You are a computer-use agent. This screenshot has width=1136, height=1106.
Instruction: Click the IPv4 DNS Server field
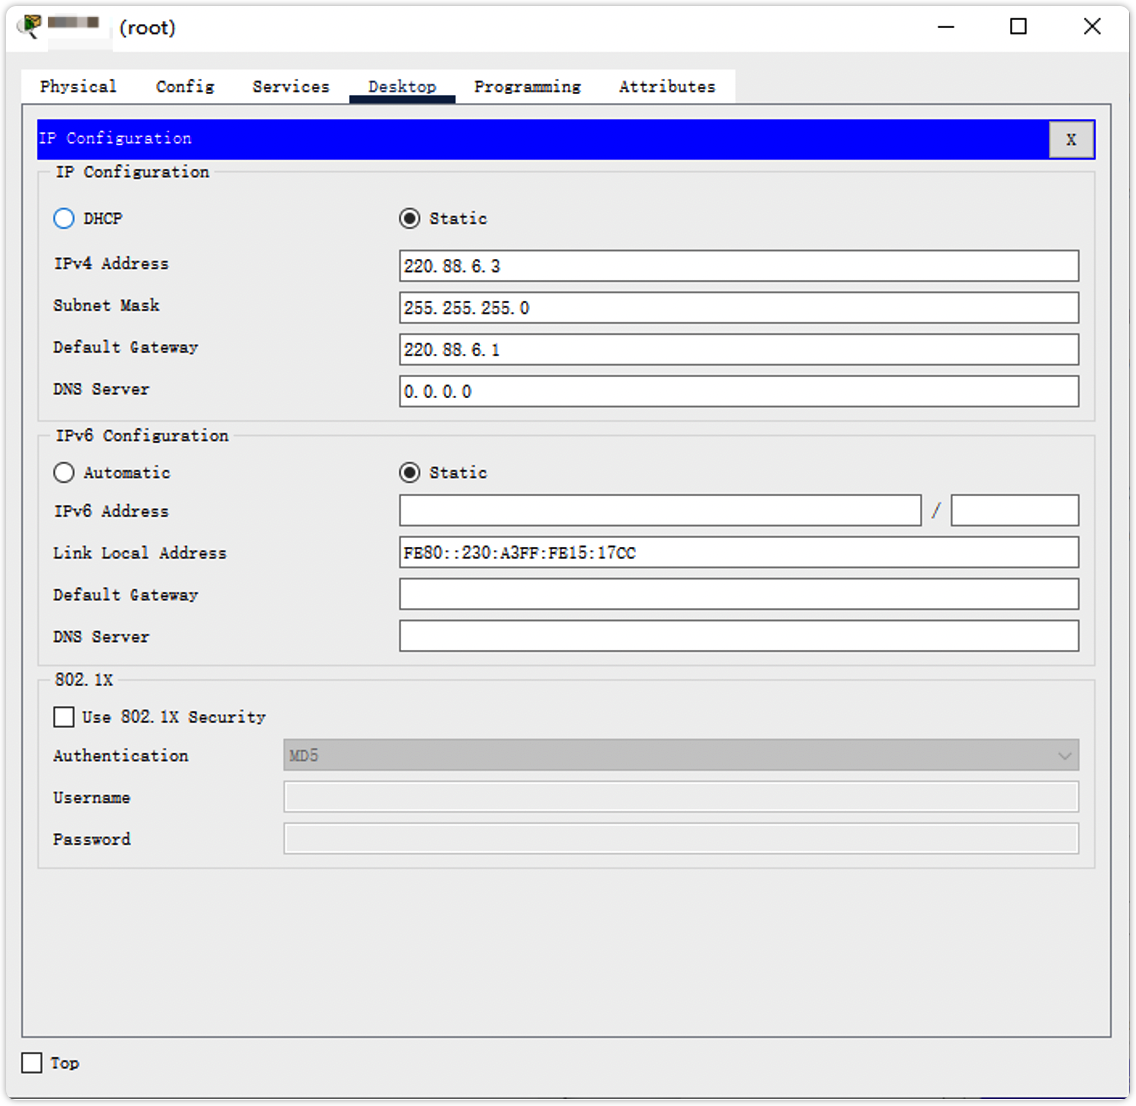[738, 392]
